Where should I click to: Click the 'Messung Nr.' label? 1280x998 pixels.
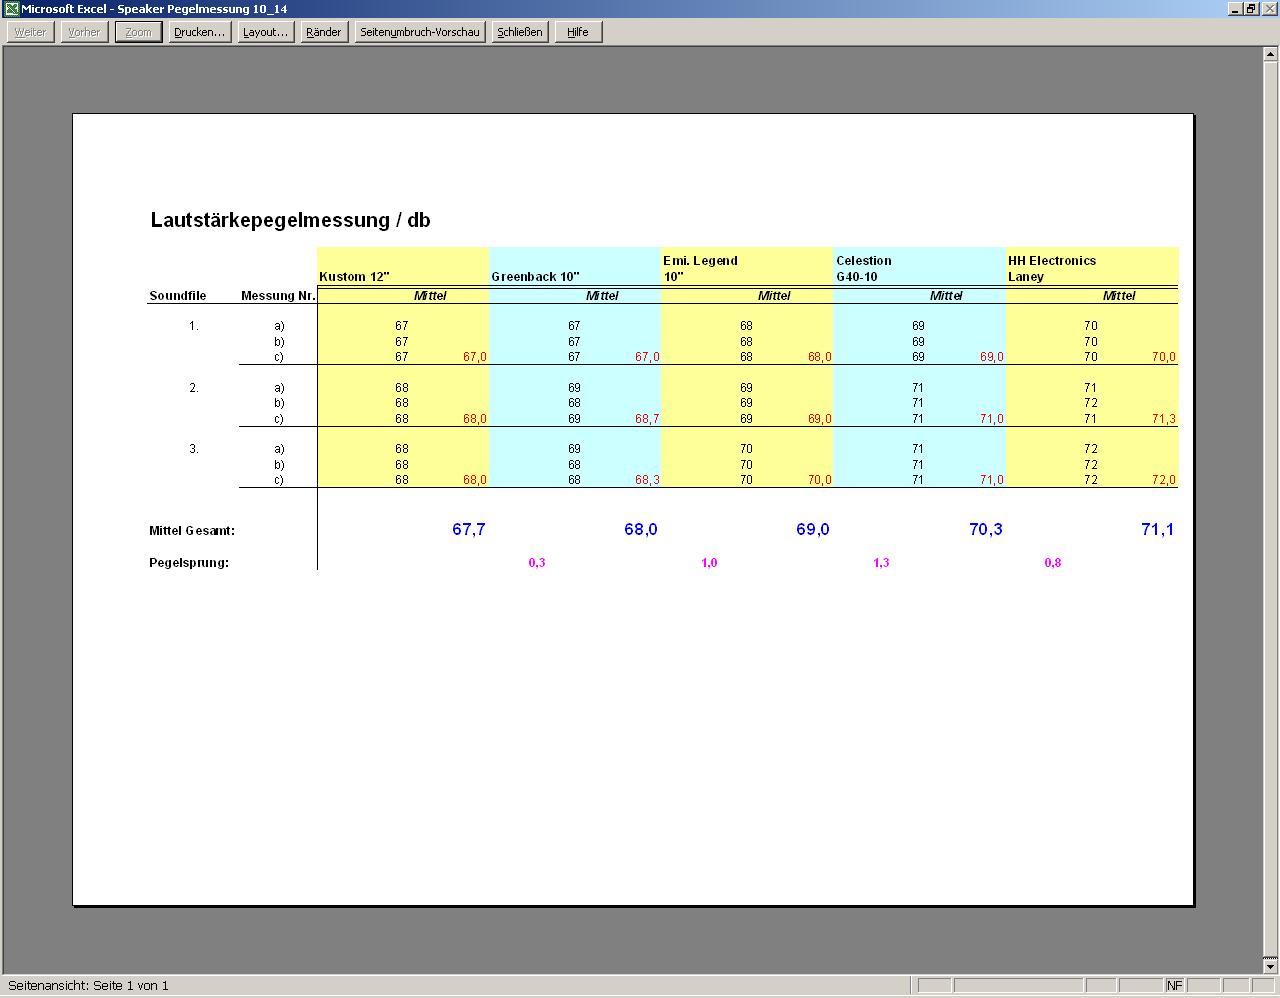pyautogui.click(x=278, y=296)
